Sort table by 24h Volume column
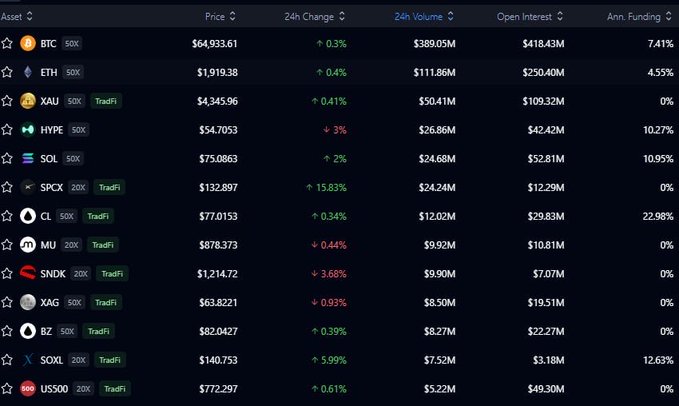Screen dimensions: 679x406 [424, 16]
